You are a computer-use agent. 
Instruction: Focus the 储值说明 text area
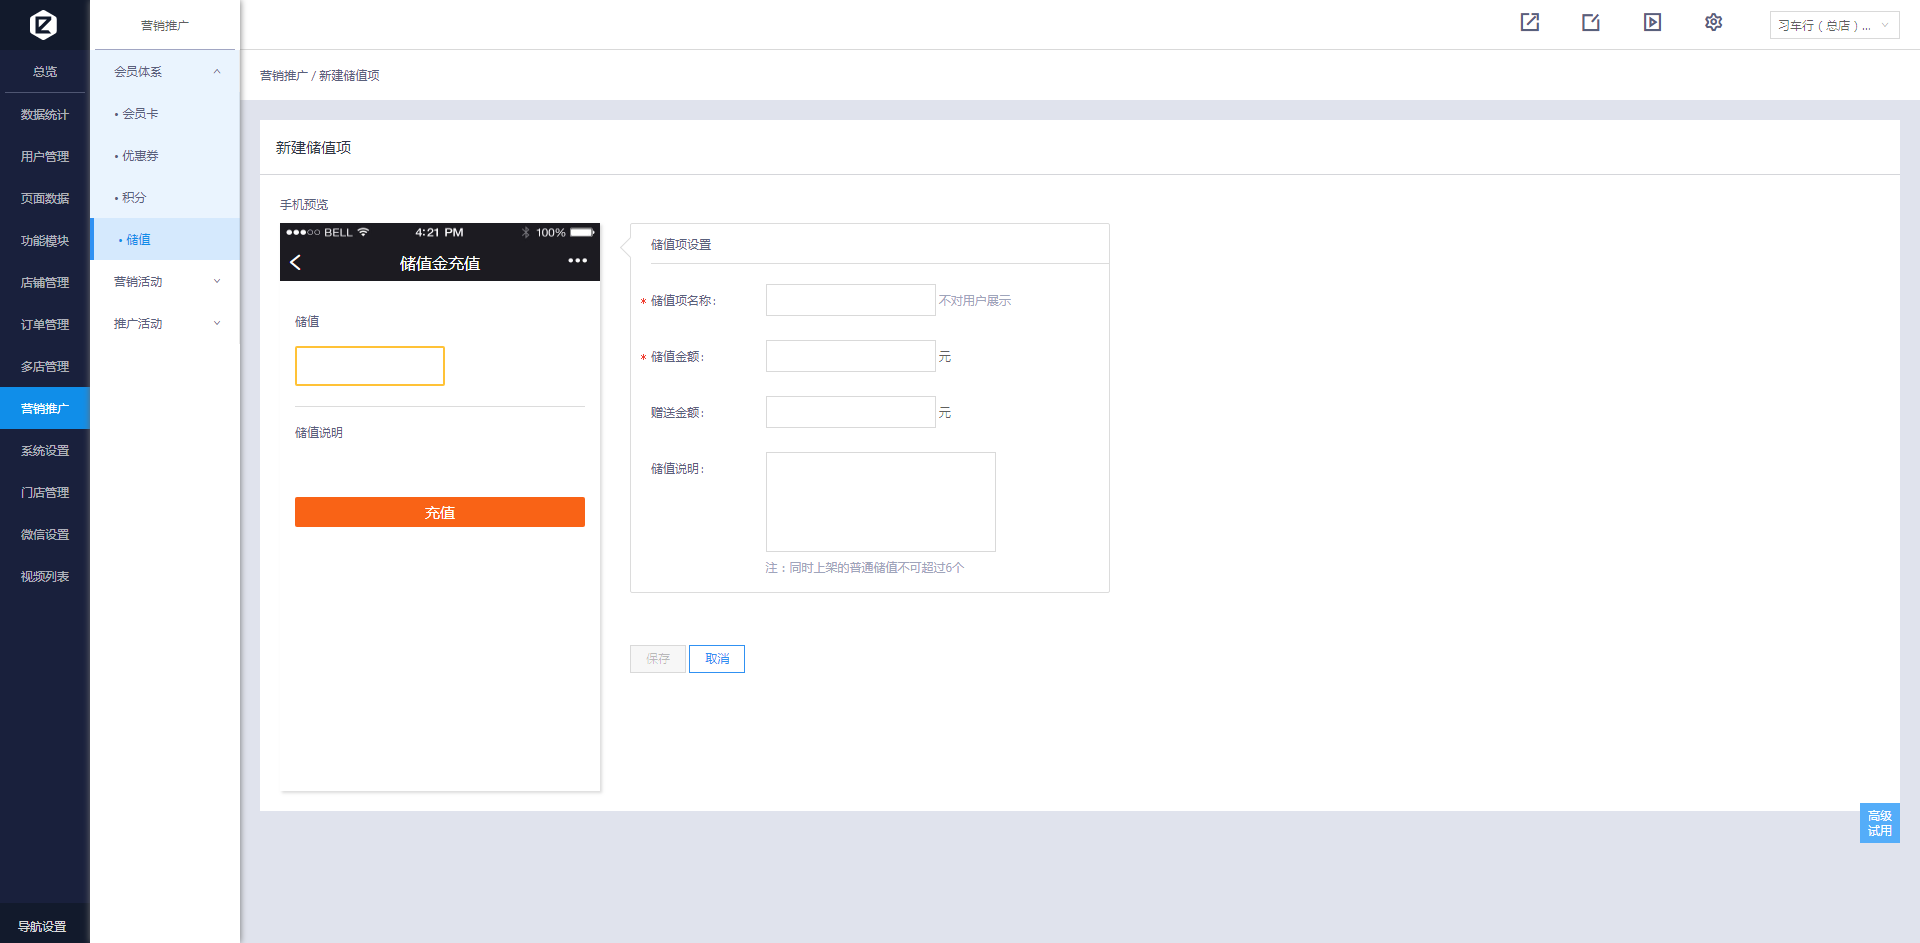[880, 501]
